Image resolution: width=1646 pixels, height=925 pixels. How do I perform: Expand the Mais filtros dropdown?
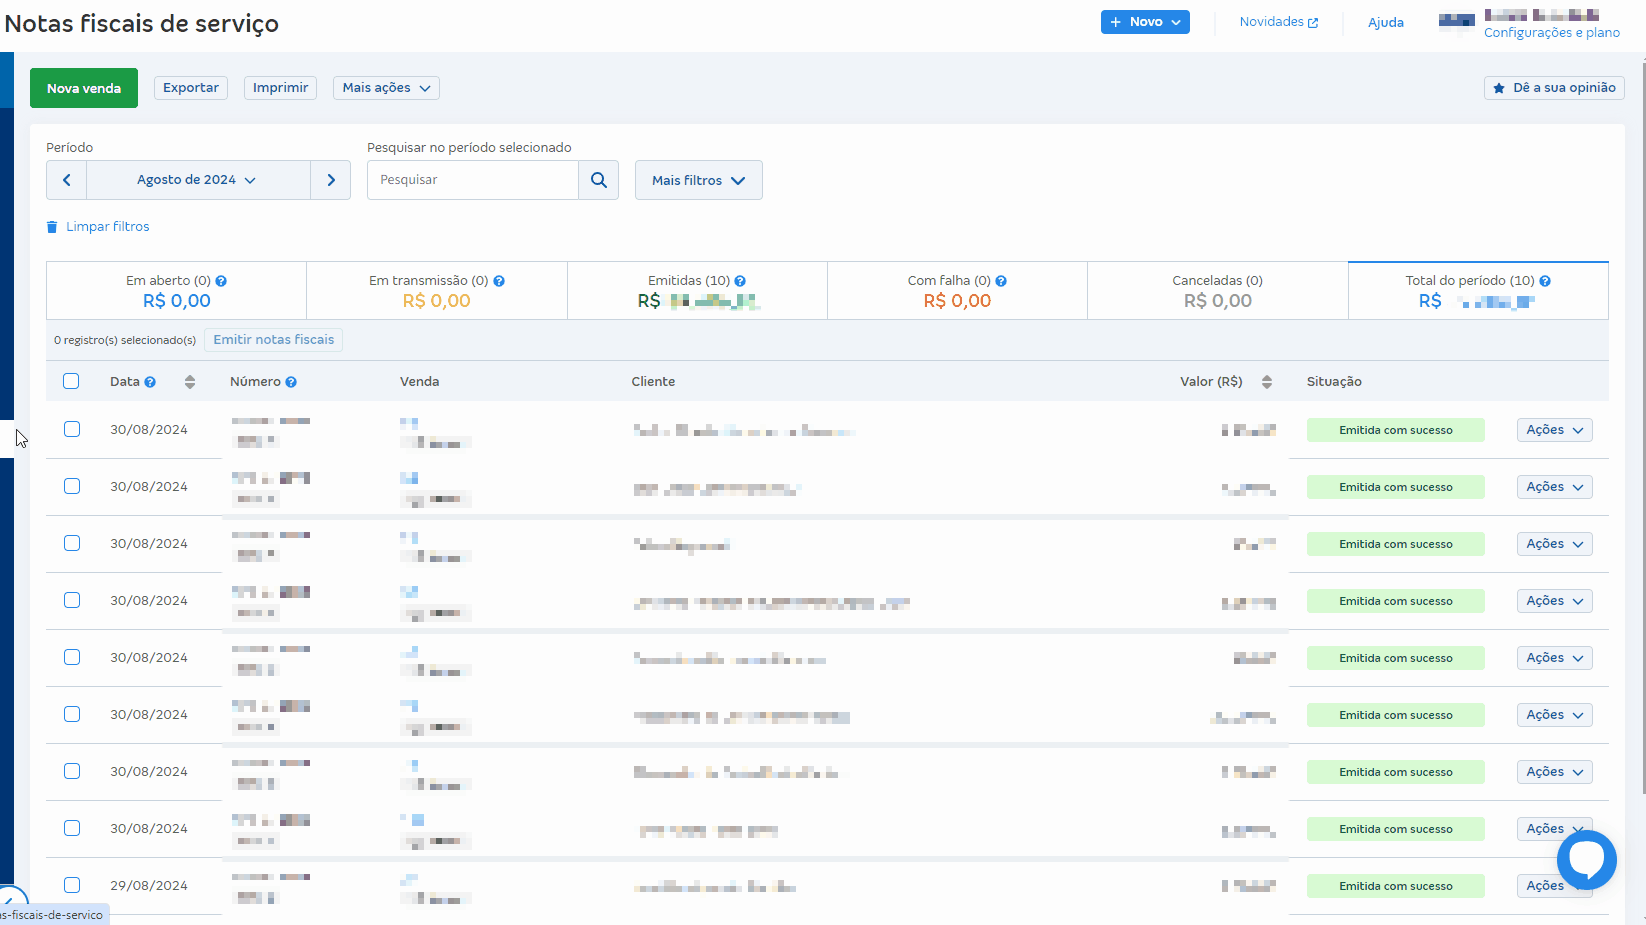point(698,180)
